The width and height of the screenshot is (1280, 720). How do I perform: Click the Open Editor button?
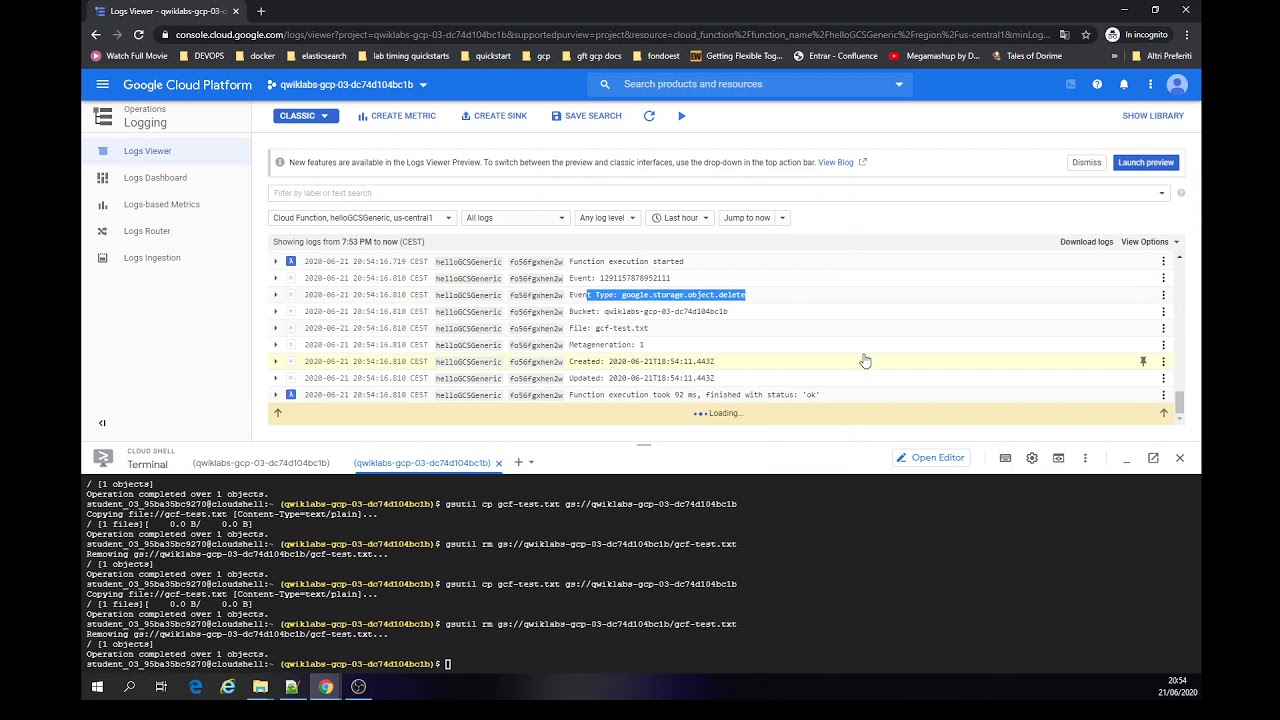point(931,458)
